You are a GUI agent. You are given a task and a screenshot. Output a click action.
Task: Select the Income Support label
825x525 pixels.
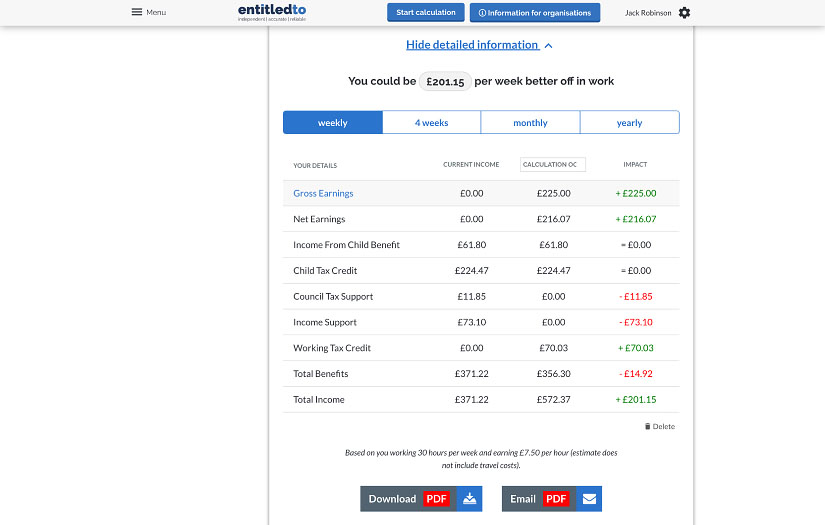[325, 322]
